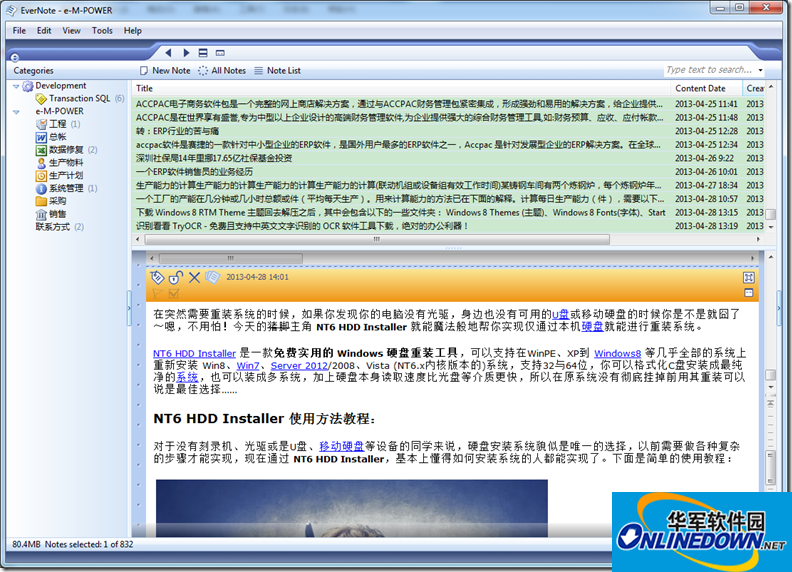Click the forward navigation arrow
The image size is (792, 572).
point(186,53)
